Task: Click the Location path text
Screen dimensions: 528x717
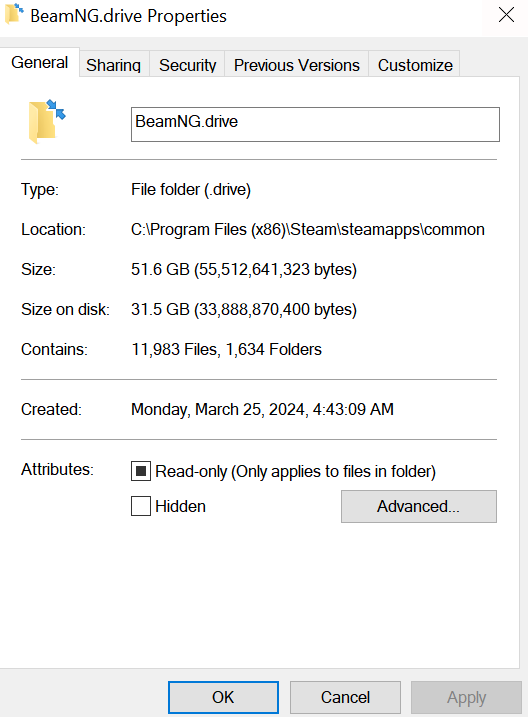Action: coord(308,229)
